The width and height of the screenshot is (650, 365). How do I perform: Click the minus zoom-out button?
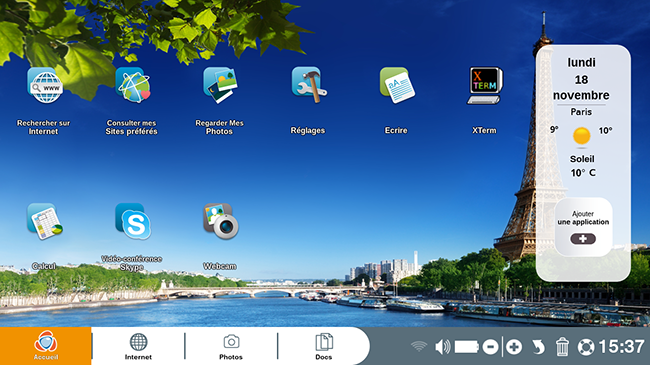point(490,347)
